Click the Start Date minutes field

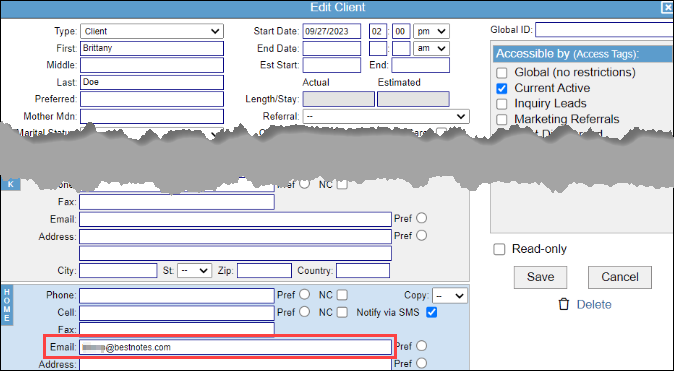pyautogui.click(x=401, y=31)
